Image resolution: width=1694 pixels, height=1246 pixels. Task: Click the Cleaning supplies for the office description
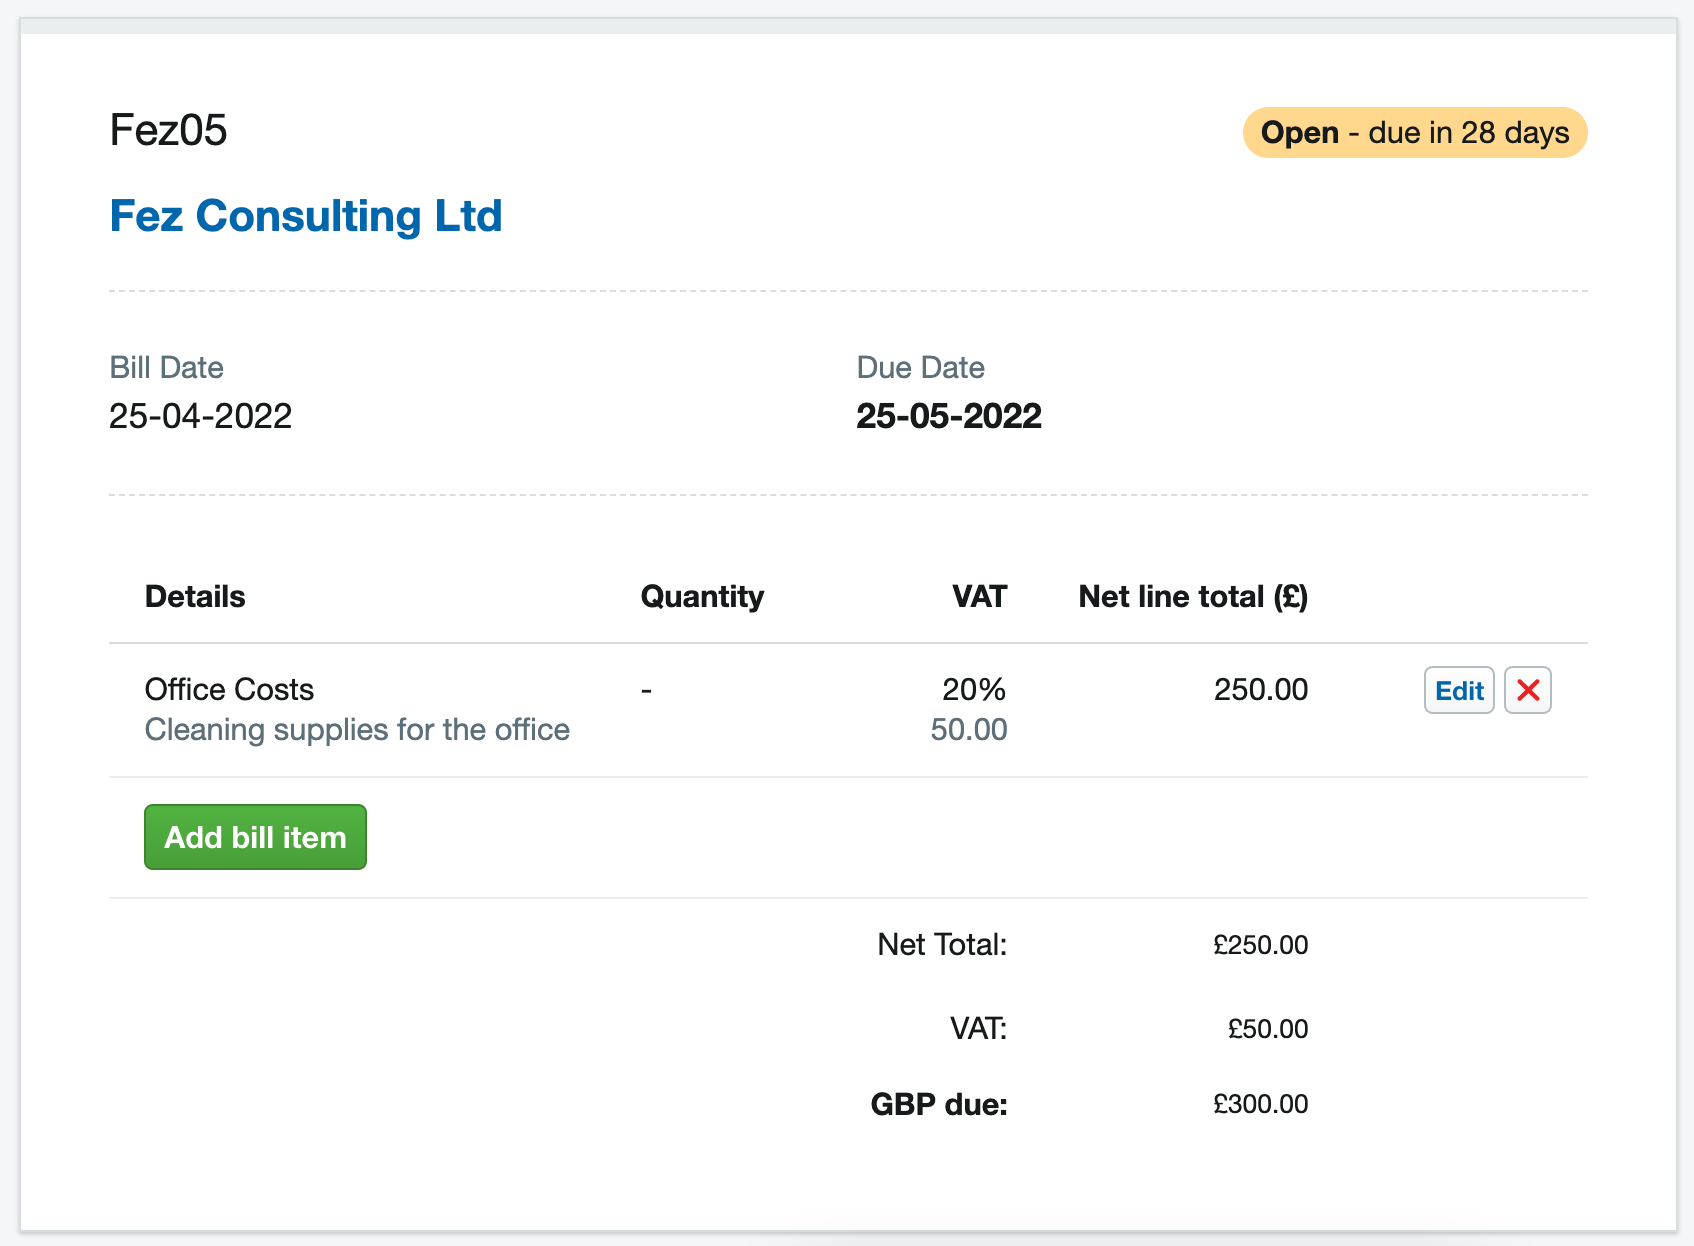tap(357, 730)
